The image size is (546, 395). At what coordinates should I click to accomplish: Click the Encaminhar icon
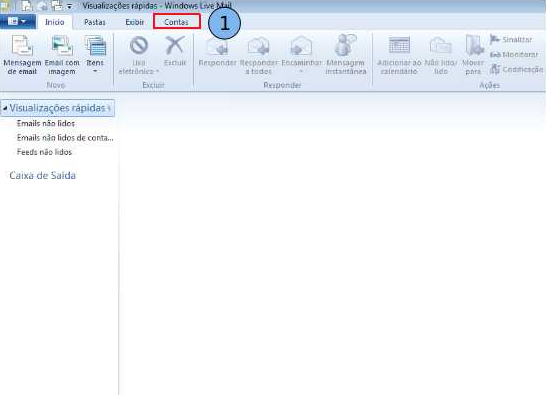coord(302,46)
